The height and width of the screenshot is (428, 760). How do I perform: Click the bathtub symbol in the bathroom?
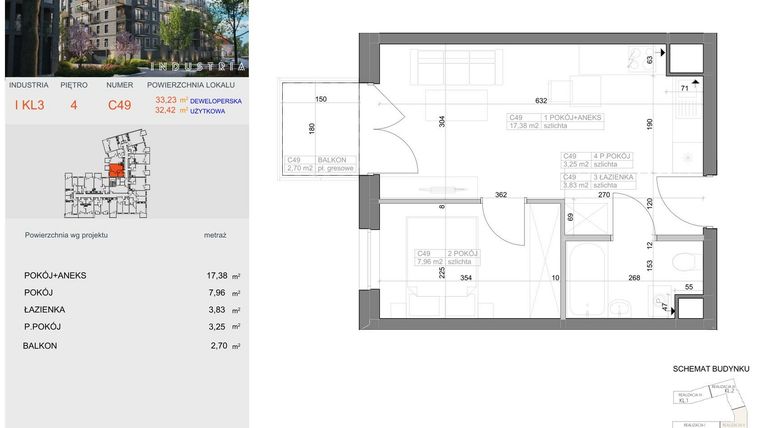coord(586,280)
